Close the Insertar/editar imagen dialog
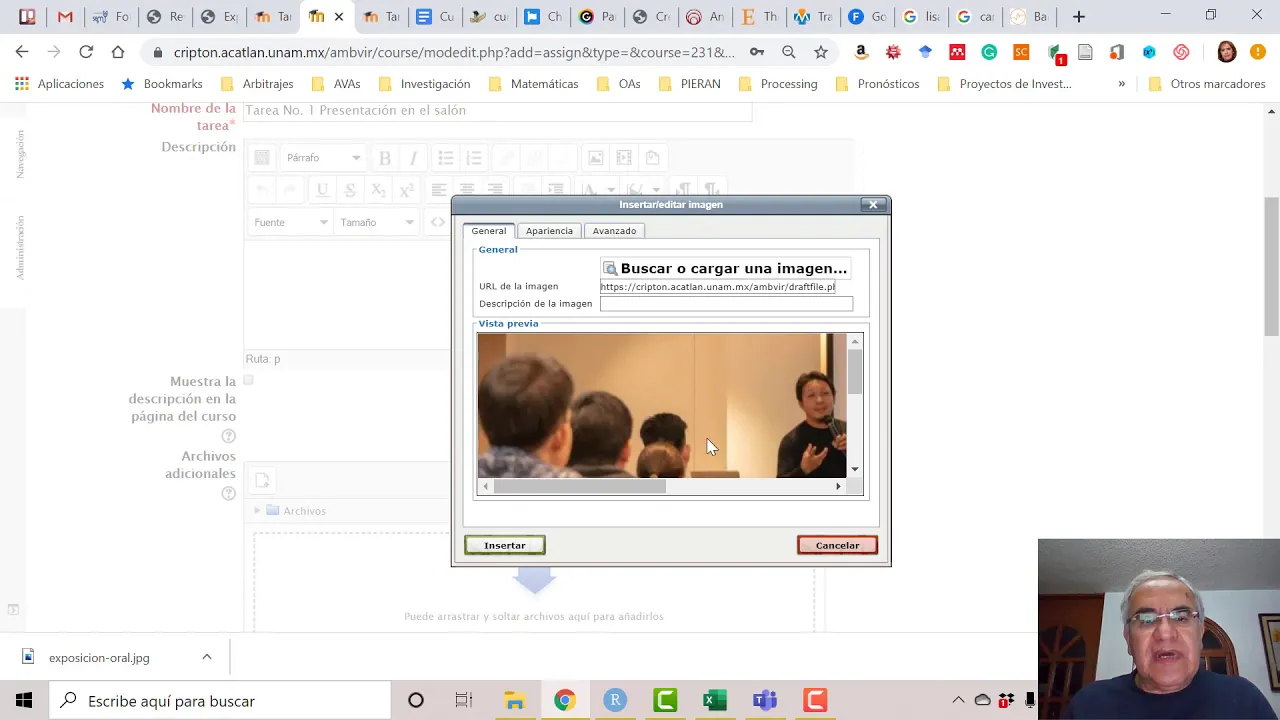Viewport: 1280px width, 720px height. coord(873,205)
